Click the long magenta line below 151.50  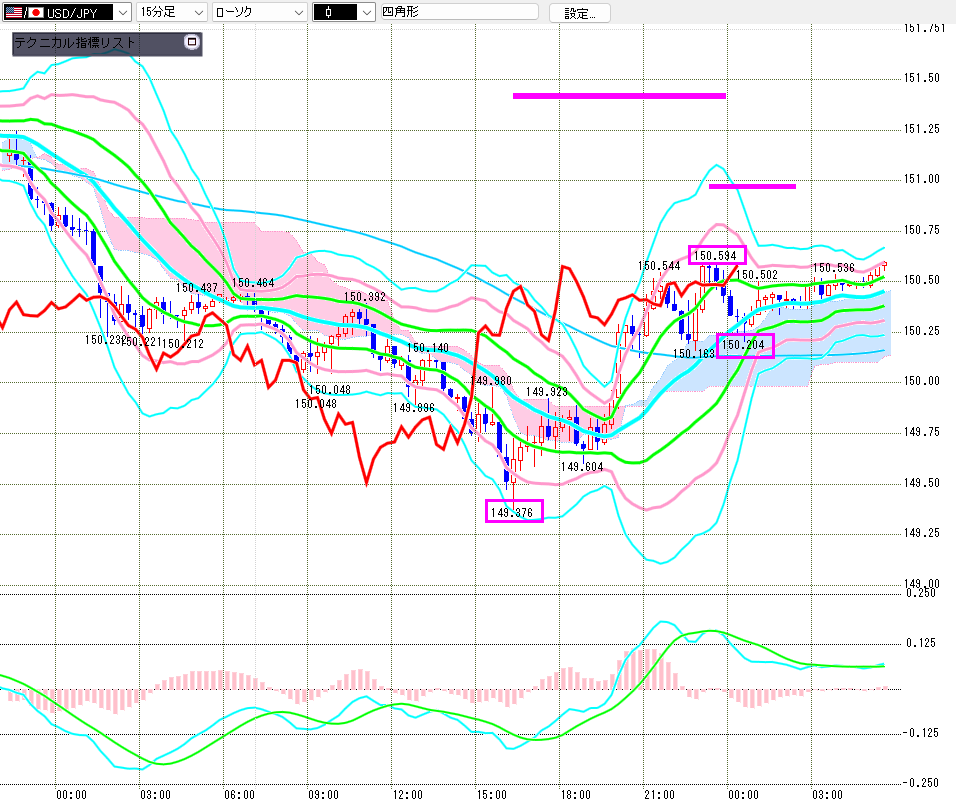click(618, 96)
